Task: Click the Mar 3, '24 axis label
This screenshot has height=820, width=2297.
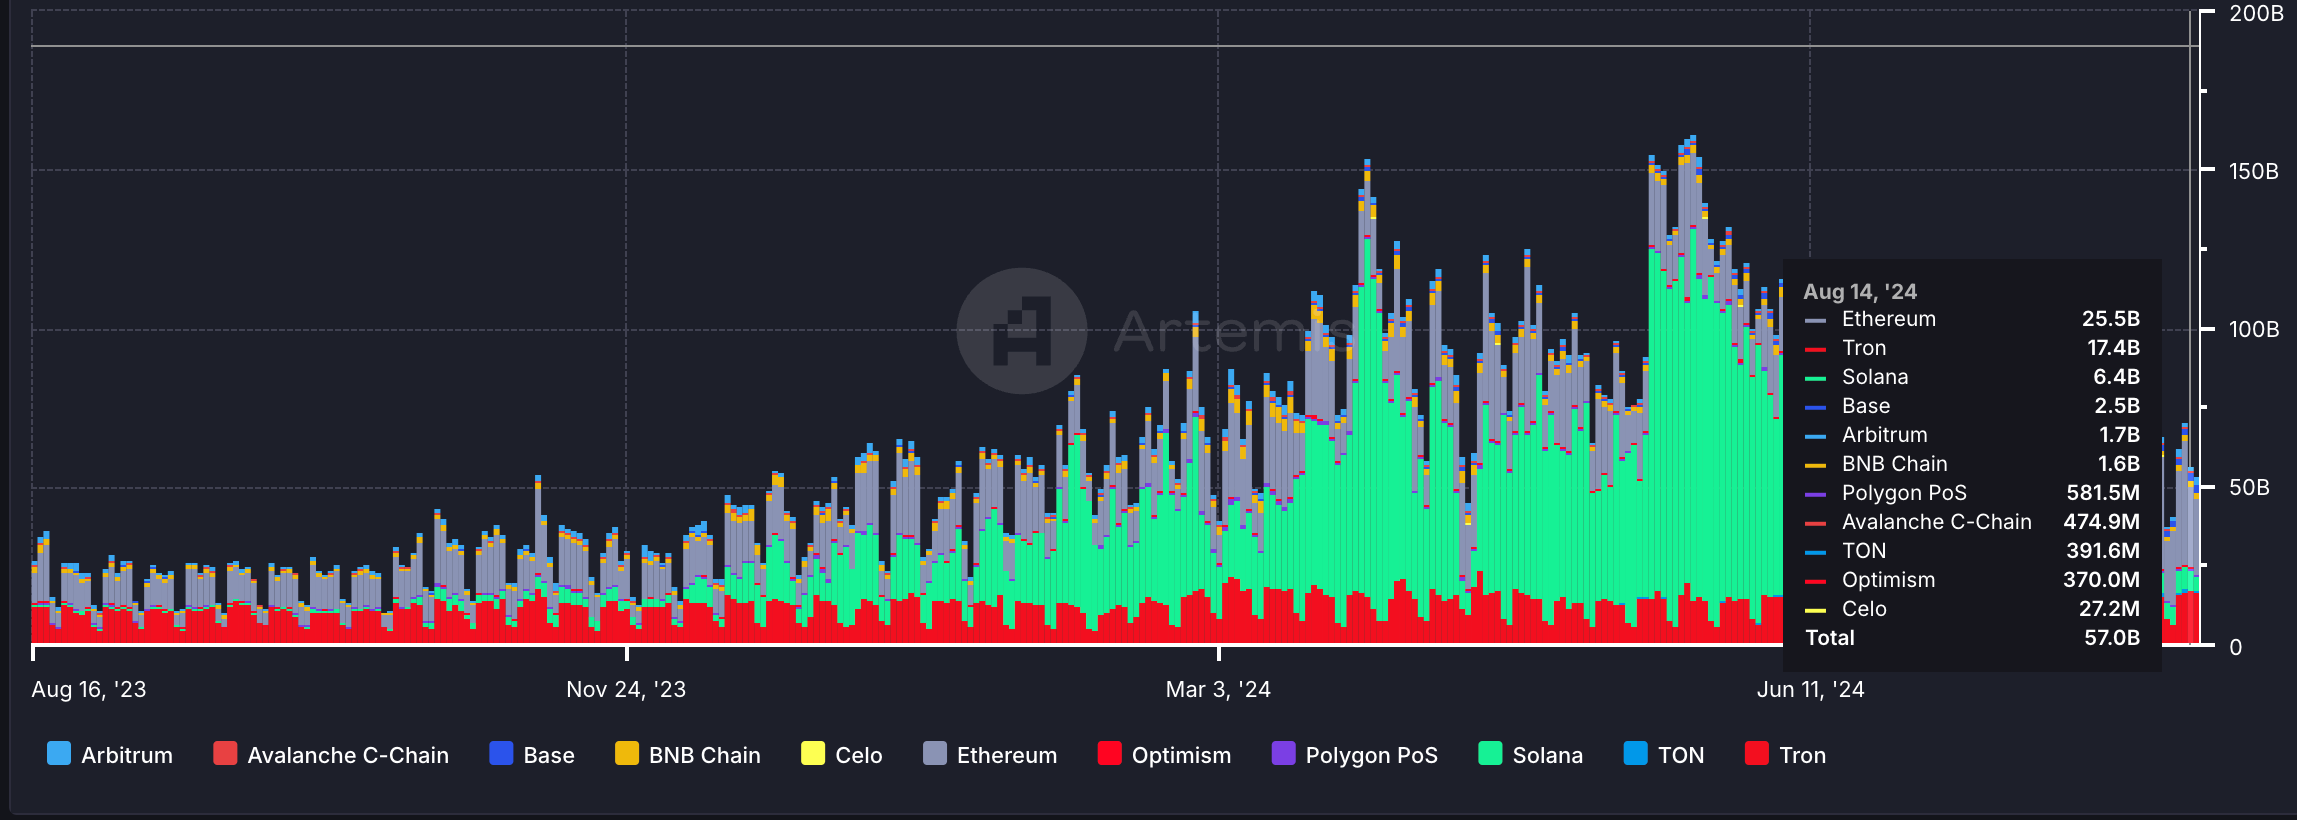Action: pyautogui.click(x=1218, y=689)
